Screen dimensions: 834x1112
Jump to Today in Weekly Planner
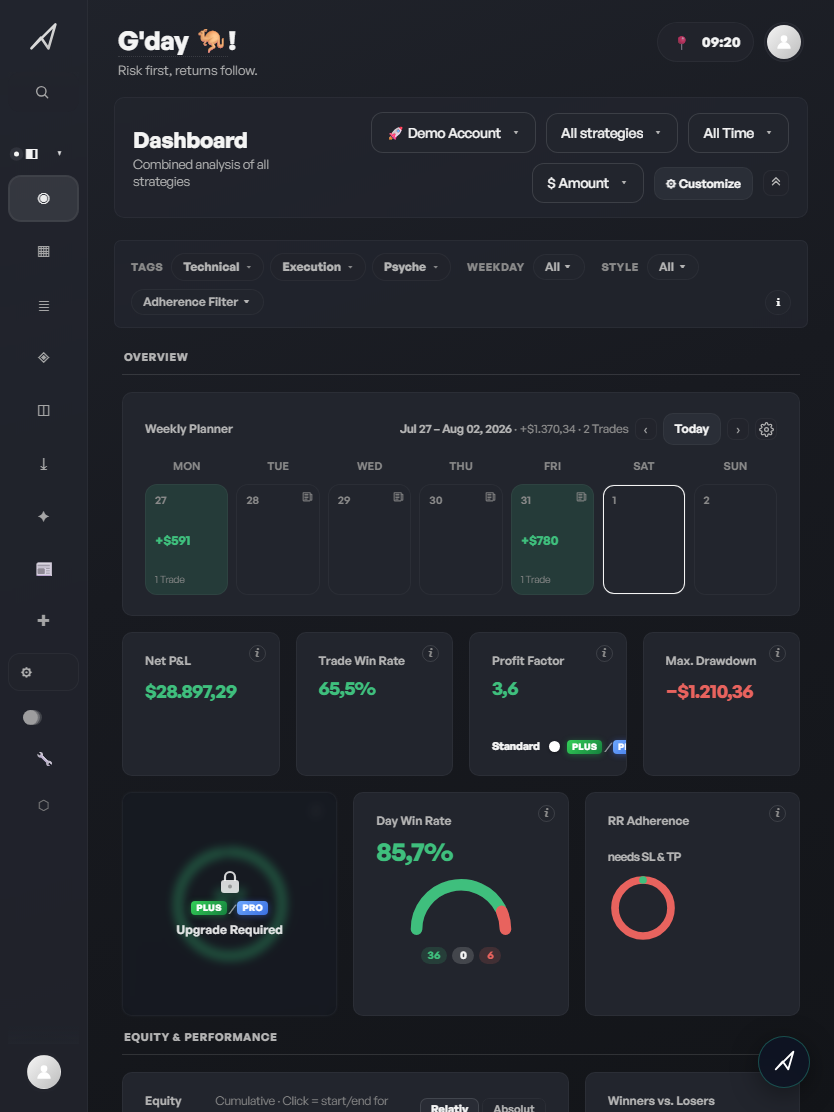tap(691, 429)
